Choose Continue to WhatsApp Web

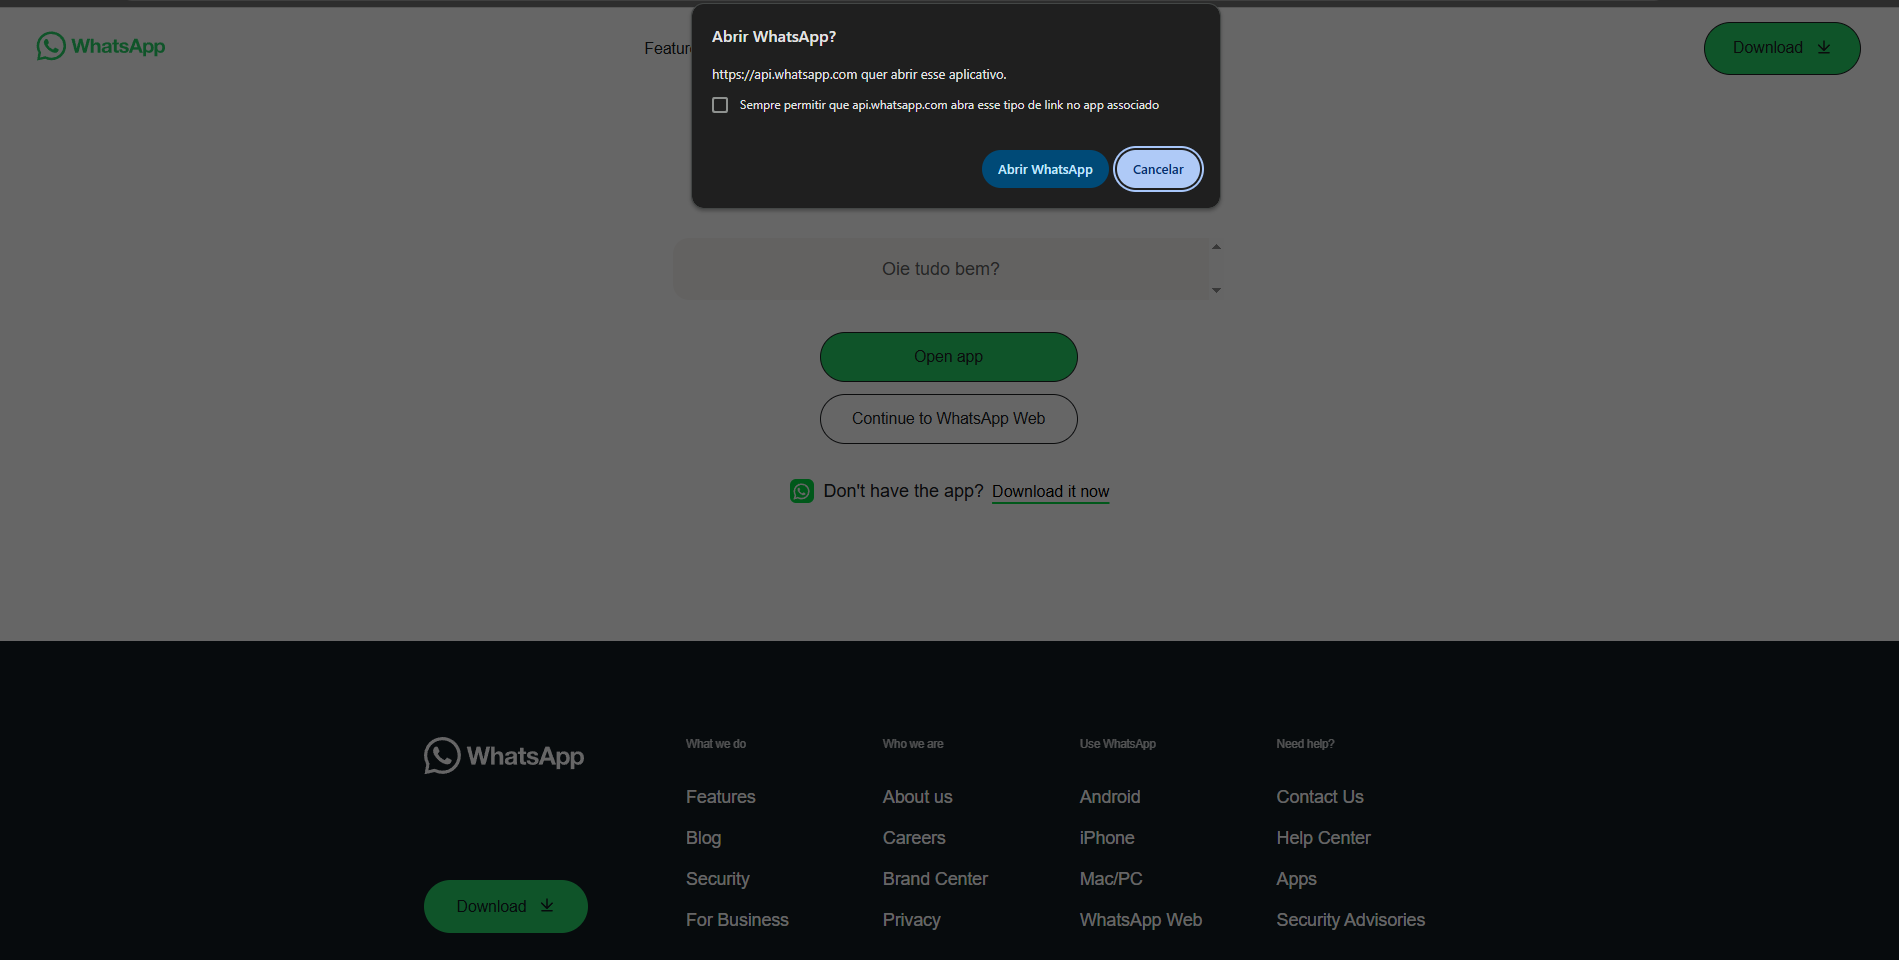(x=948, y=419)
